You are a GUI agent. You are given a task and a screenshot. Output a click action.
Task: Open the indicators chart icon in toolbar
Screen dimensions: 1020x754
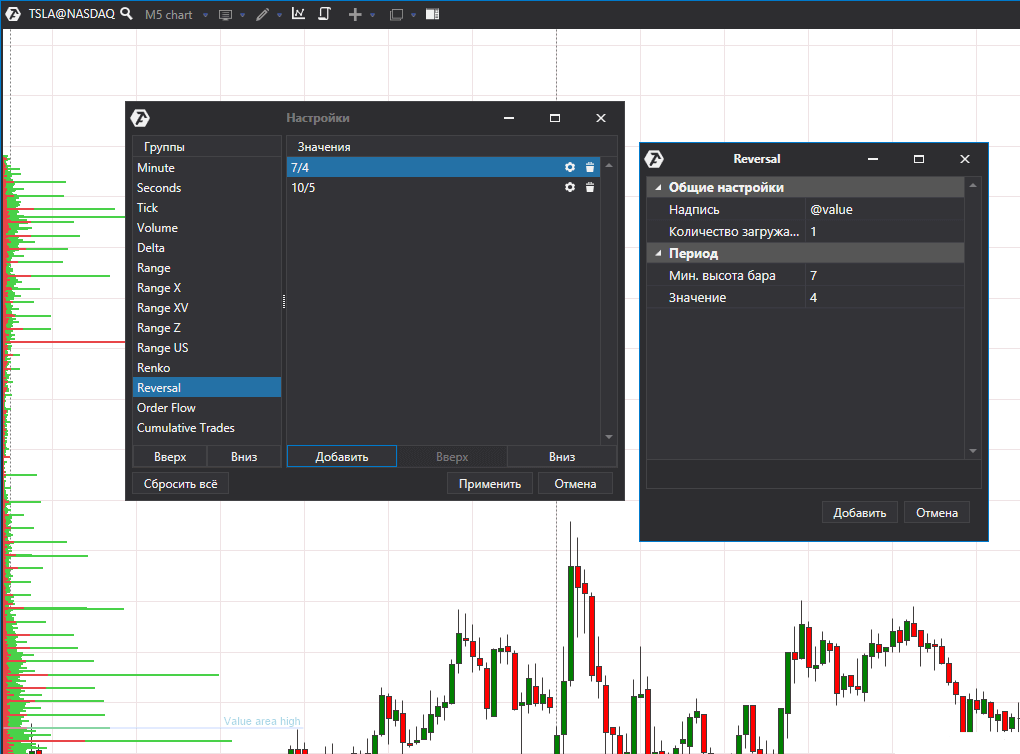point(299,15)
